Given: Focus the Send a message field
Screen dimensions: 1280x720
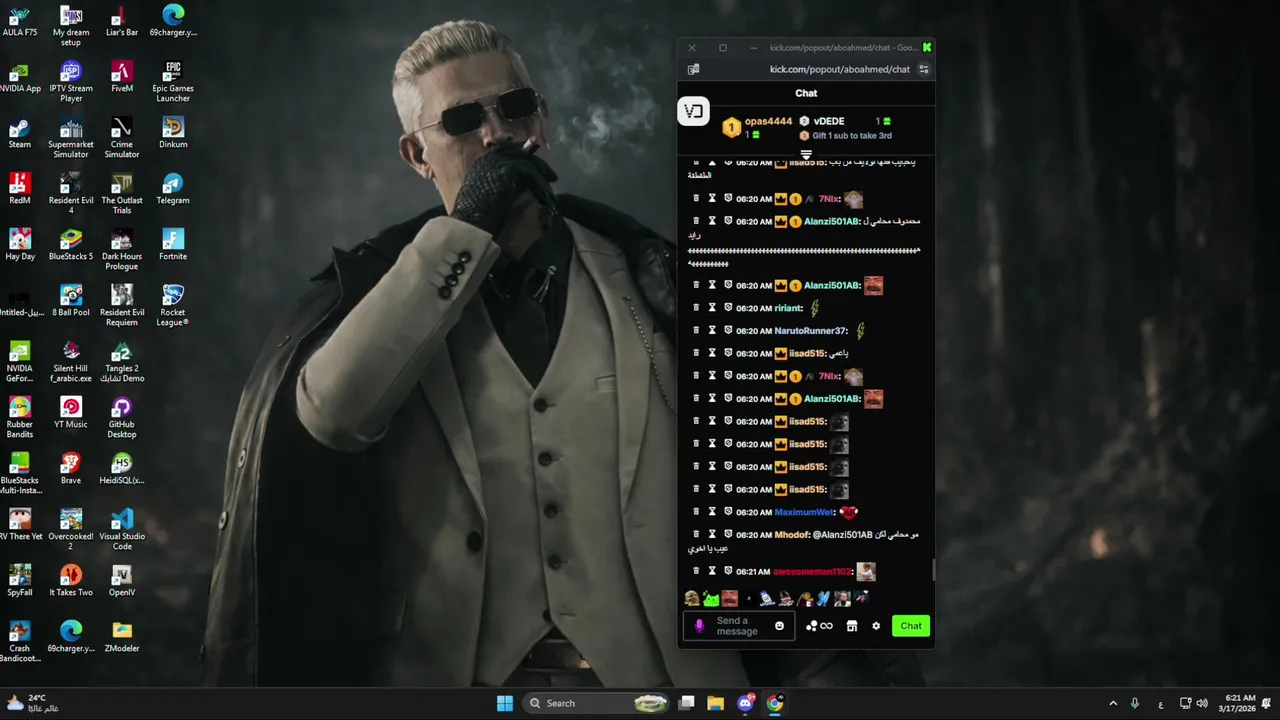Looking at the screenshot, I should (738, 626).
